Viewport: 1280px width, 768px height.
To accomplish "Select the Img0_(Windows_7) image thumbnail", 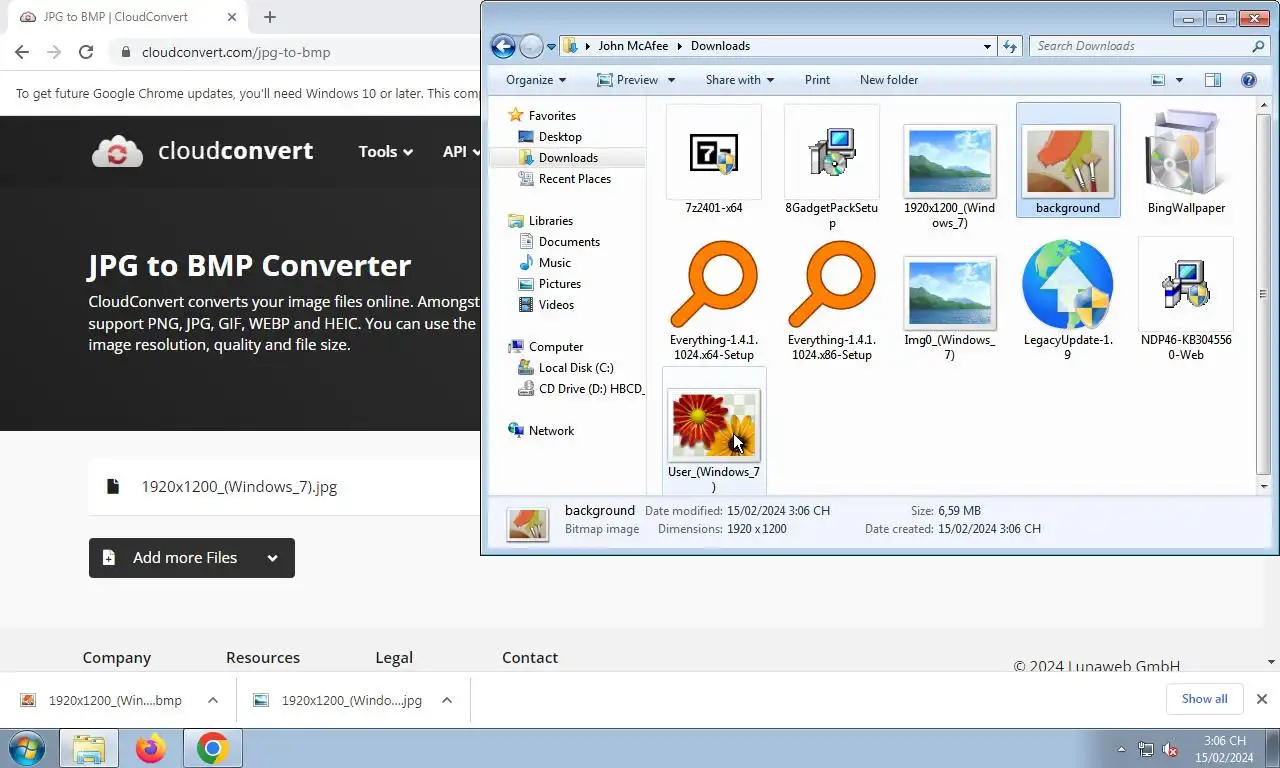I will (950, 292).
